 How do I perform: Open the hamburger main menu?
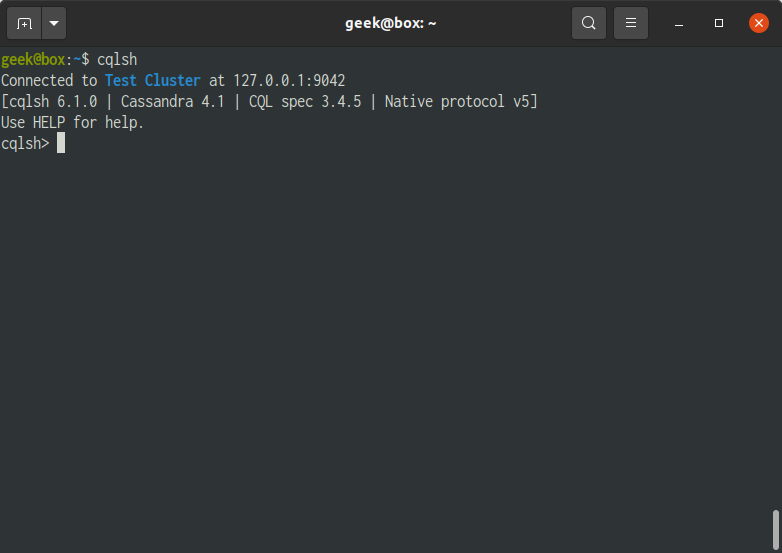(x=631, y=23)
